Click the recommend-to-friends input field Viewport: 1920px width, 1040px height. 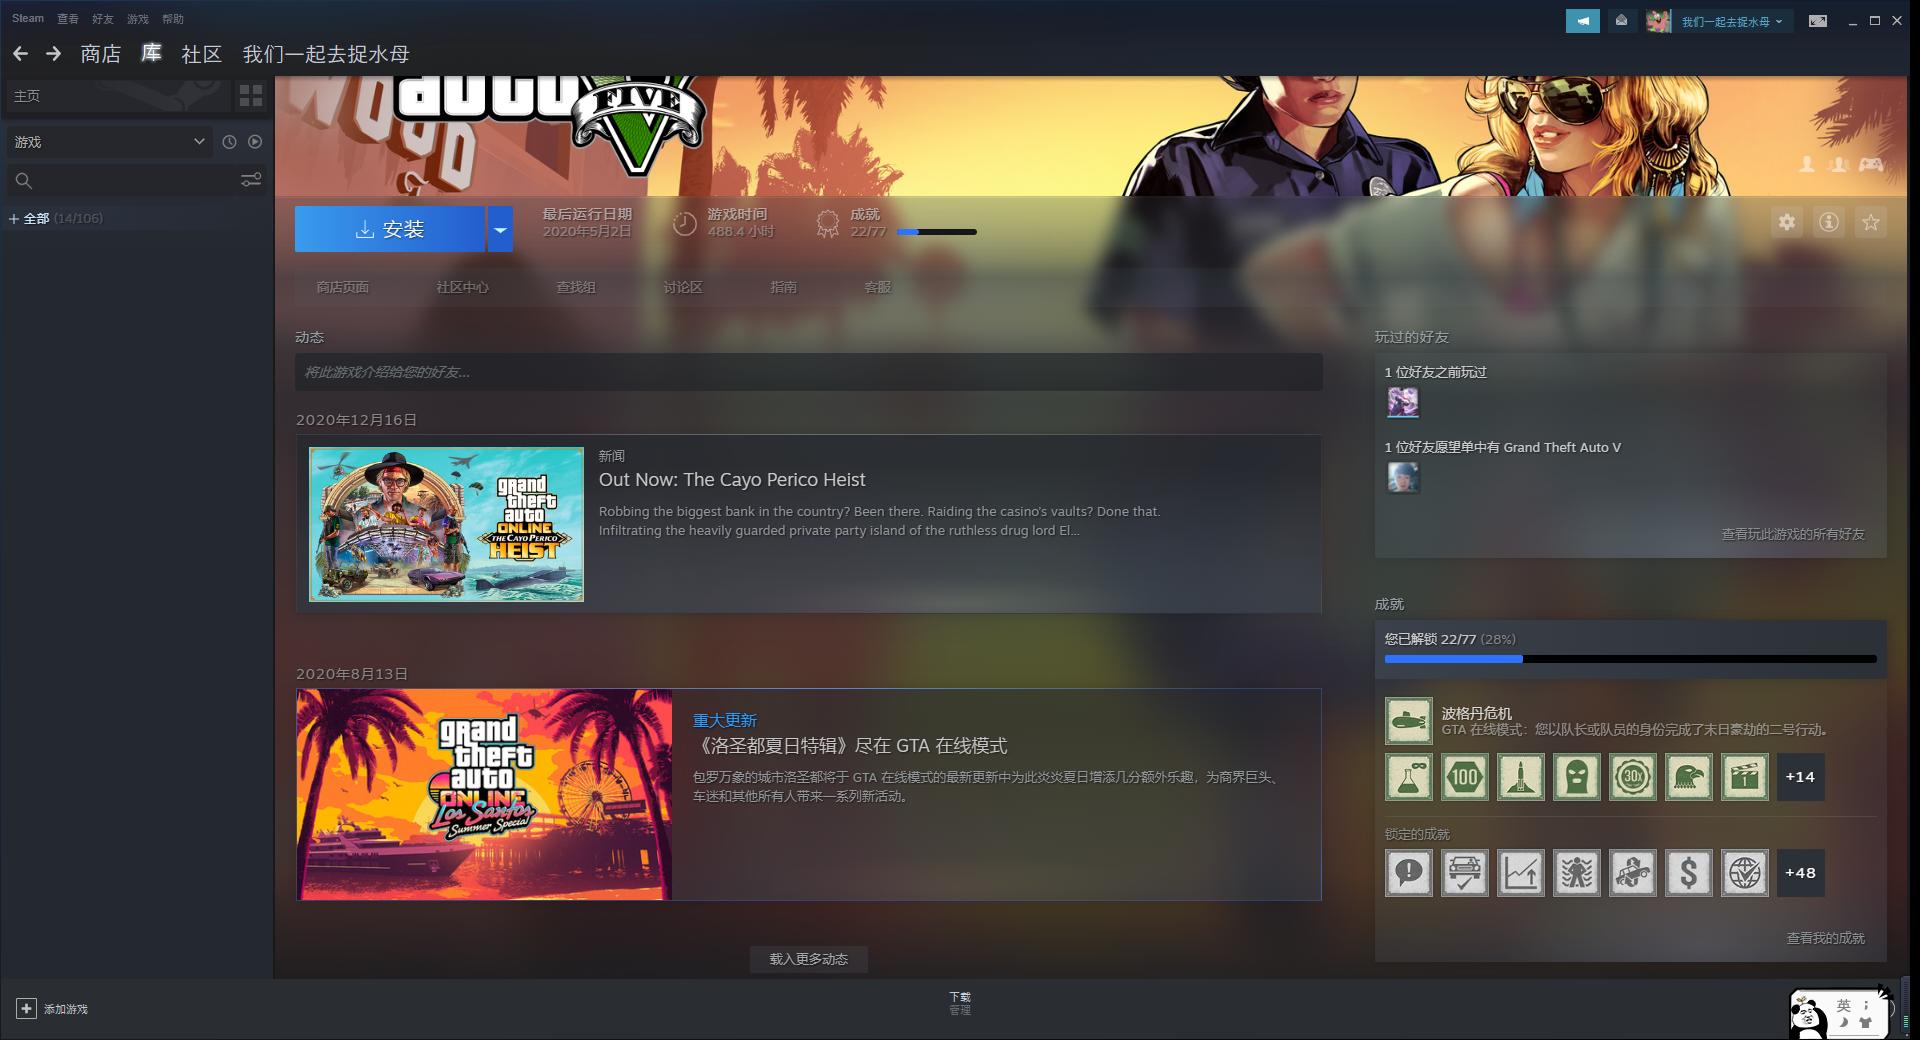click(x=808, y=372)
